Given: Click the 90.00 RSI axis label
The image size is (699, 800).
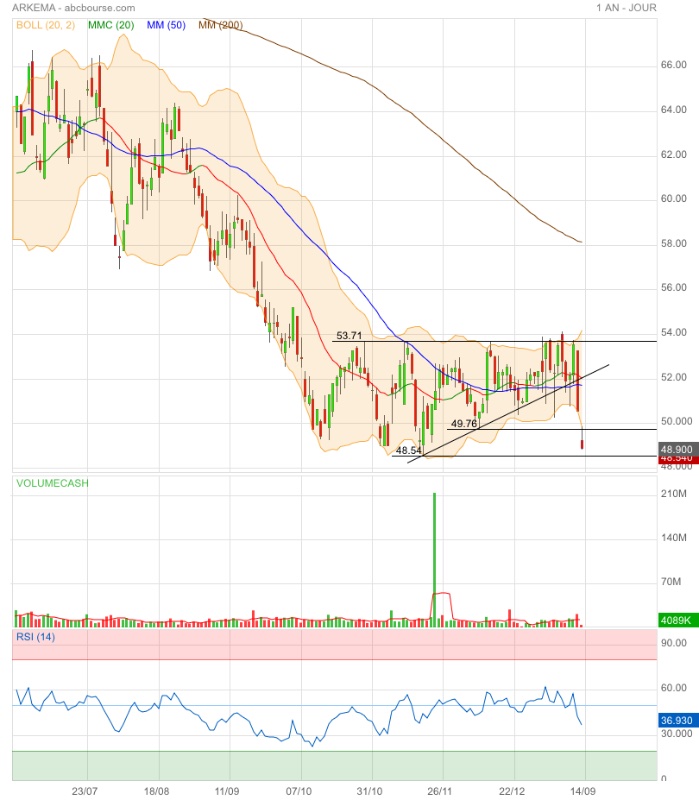Looking at the screenshot, I should tap(673, 643).
